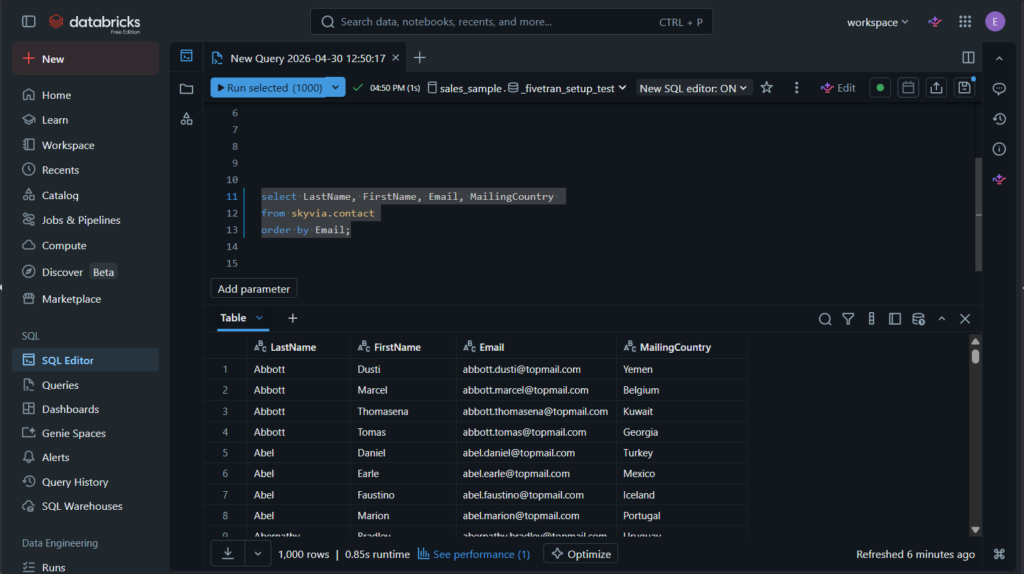Collapse the left sidebar panel icon
Screen dimensions: 1024x574
tap(29, 22)
